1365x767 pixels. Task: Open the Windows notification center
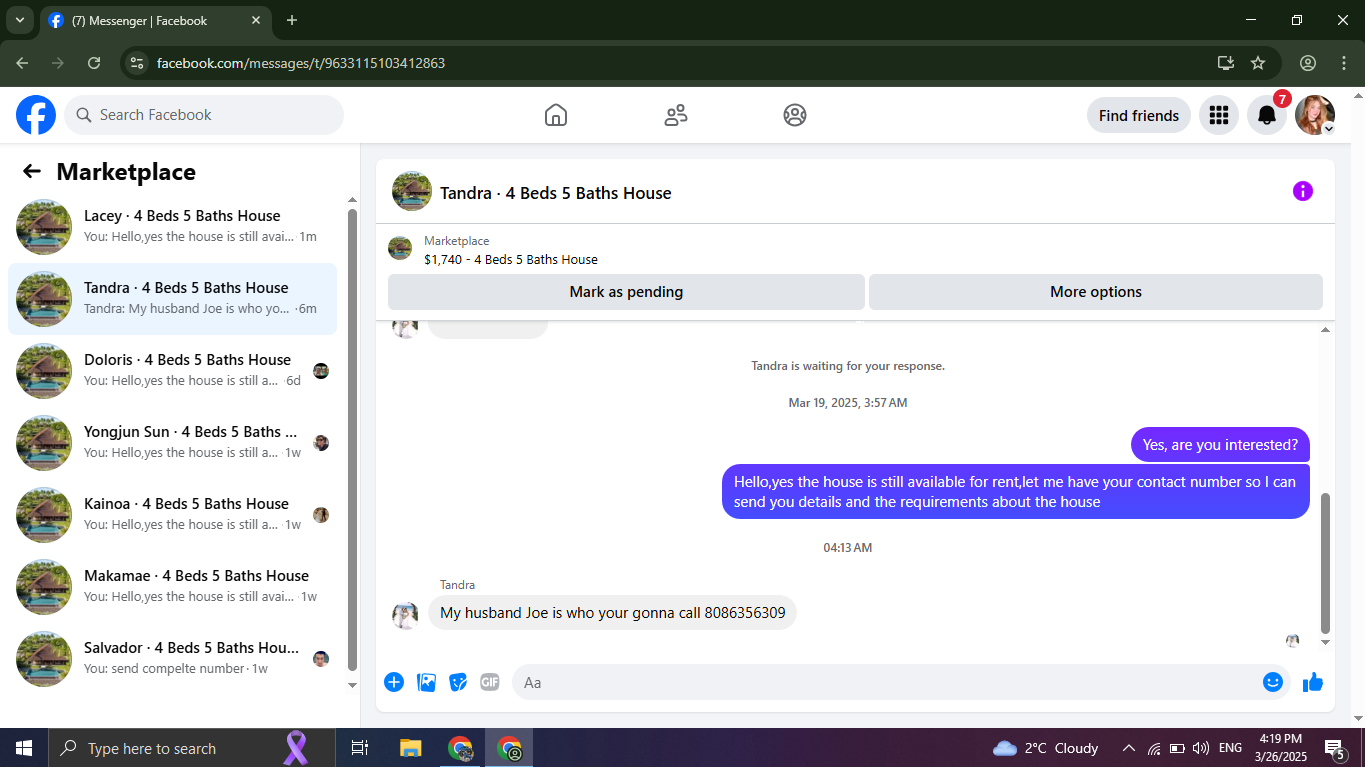1334,748
